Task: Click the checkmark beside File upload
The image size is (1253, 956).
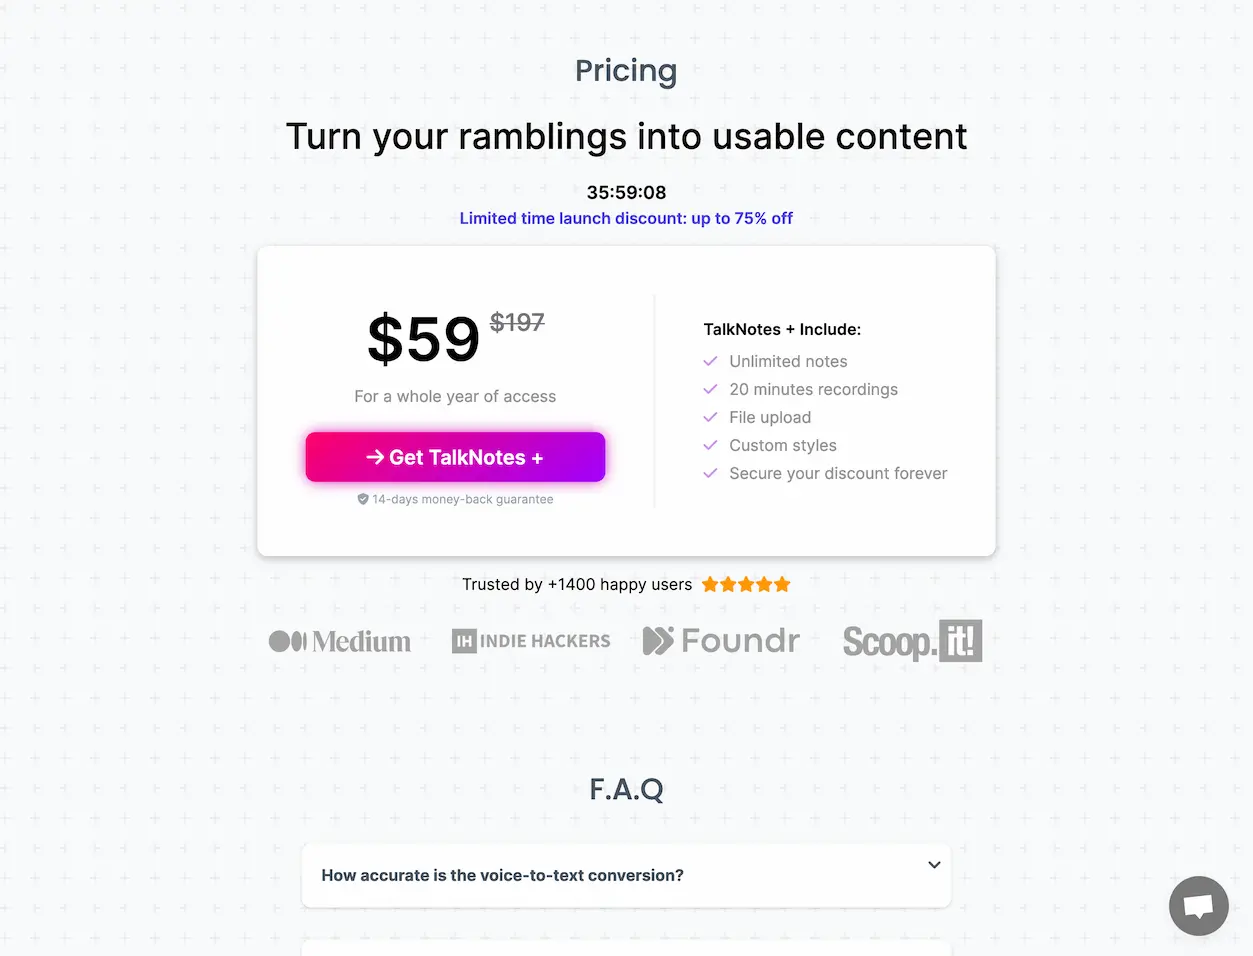Action: 711,417
